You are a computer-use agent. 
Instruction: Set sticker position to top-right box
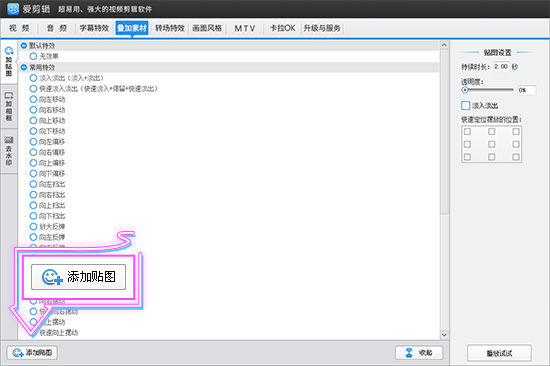click(516, 132)
